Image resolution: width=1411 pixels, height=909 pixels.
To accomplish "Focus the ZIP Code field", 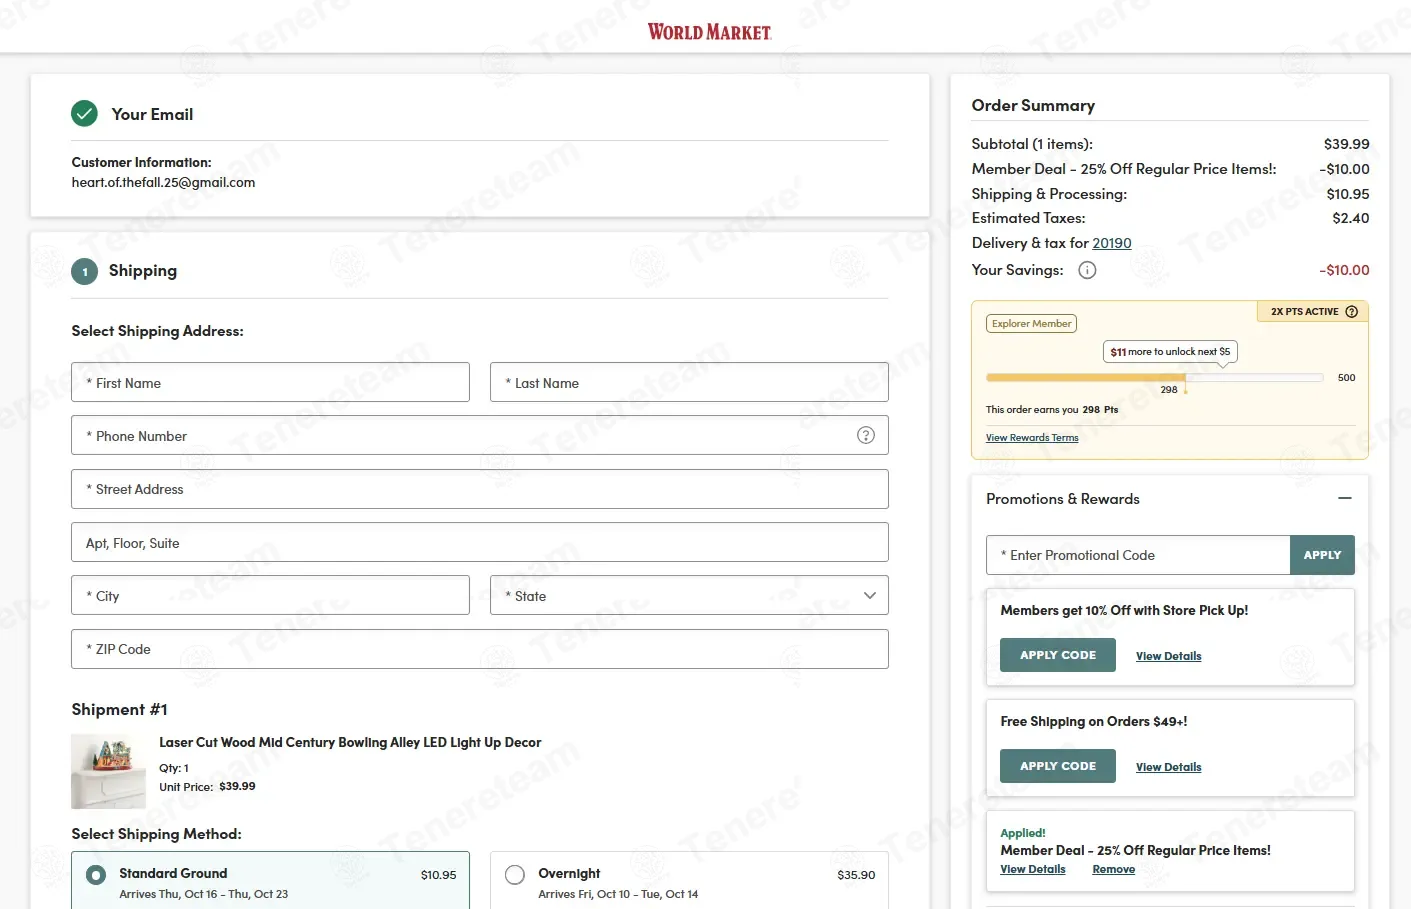I will [480, 649].
